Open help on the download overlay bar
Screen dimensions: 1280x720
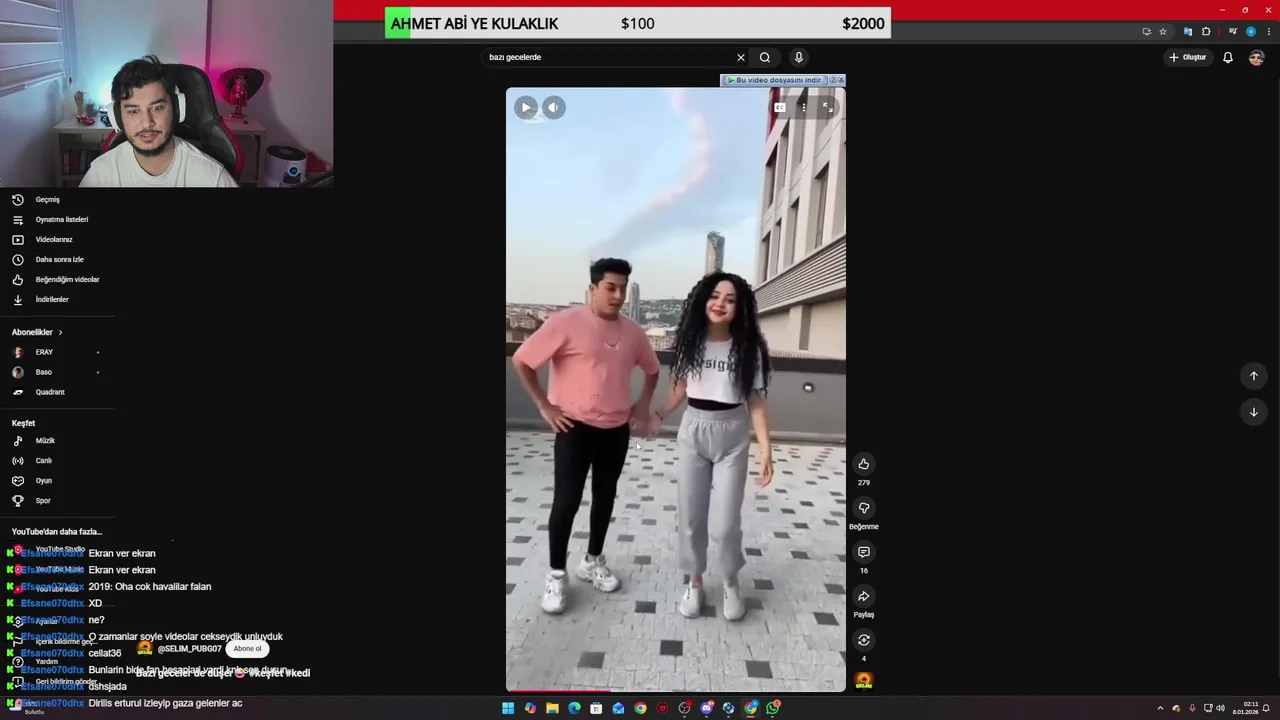pyautogui.click(x=832, y=80)
